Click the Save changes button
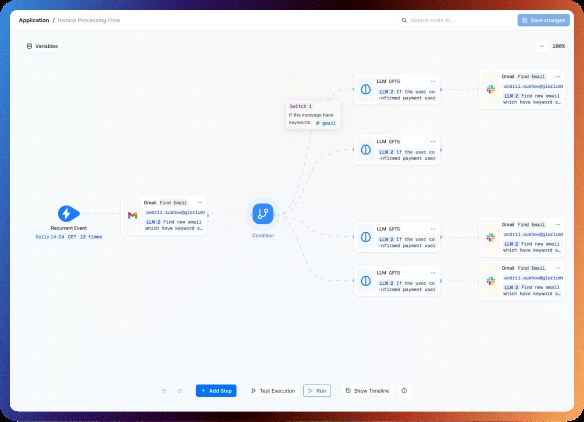This screenshot has width=584, height=422. click(543, 20)
